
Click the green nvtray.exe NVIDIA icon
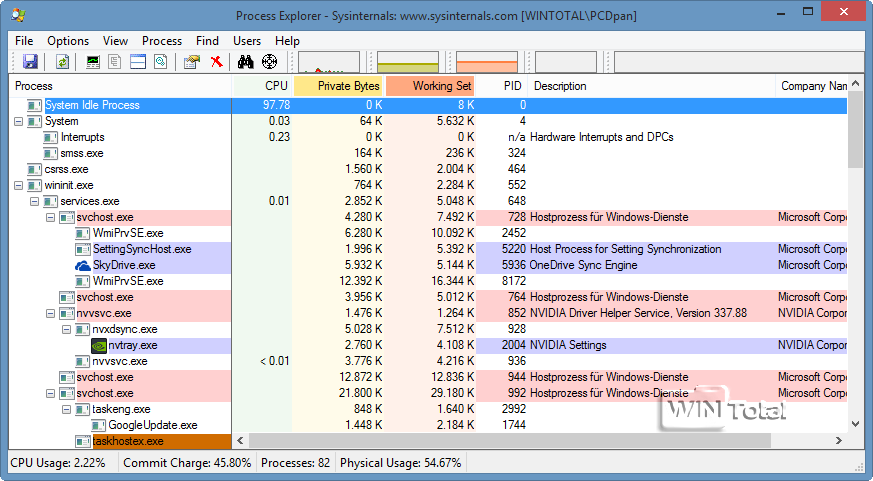pos(99,346)
